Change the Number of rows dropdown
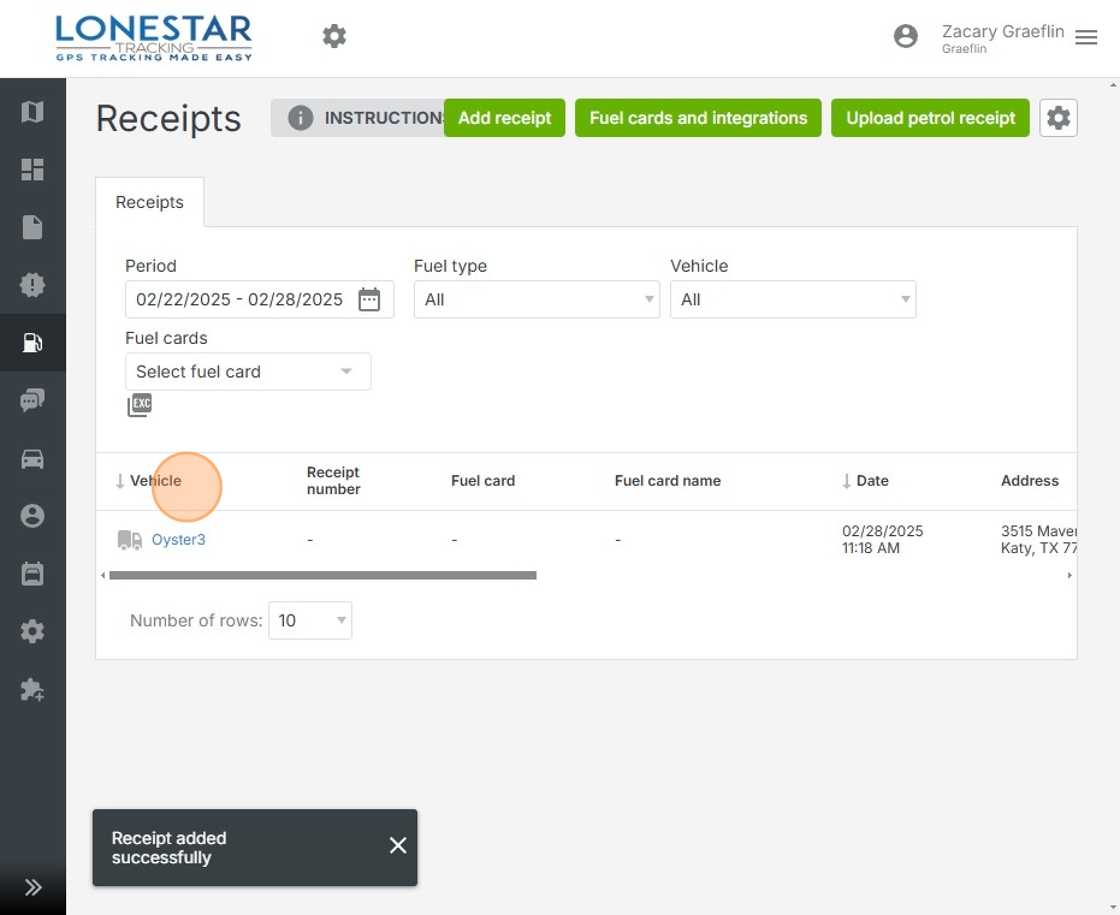The height and width of the screenshot is (915, 1120). point(310,620)
